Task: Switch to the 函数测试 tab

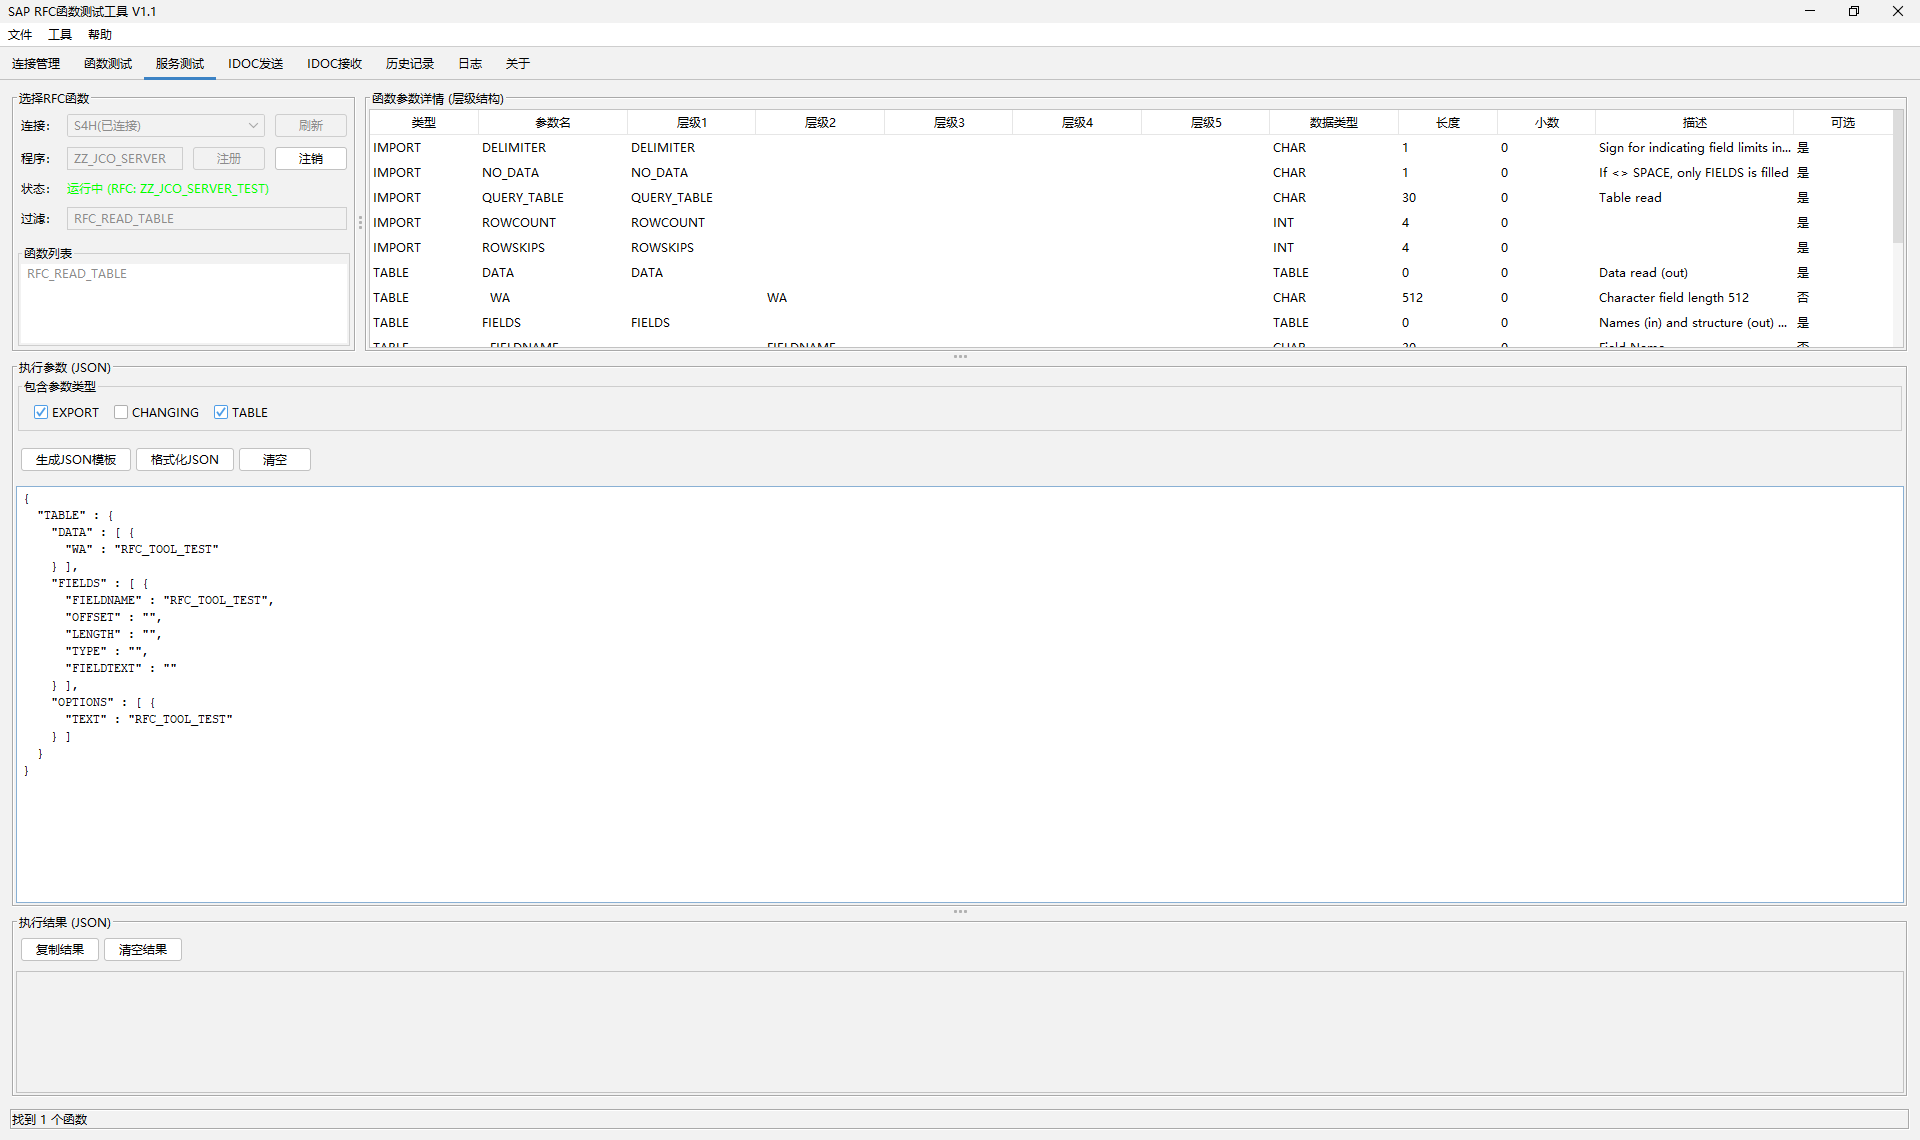Action: [x=108, y=64]
